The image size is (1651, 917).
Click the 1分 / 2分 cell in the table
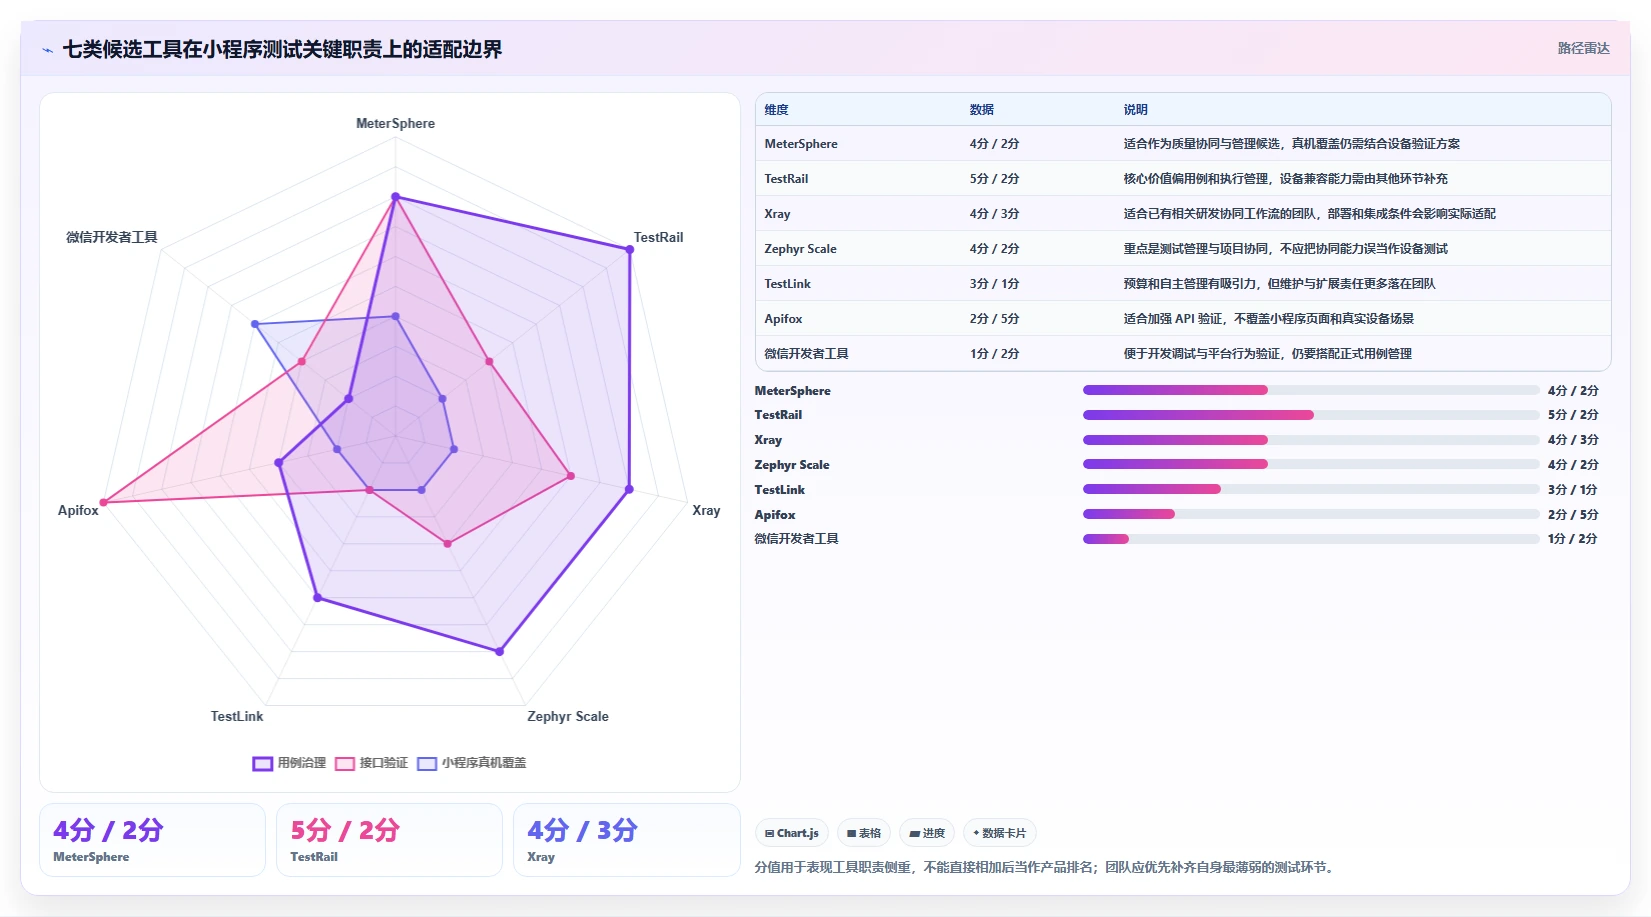(994, 354)
